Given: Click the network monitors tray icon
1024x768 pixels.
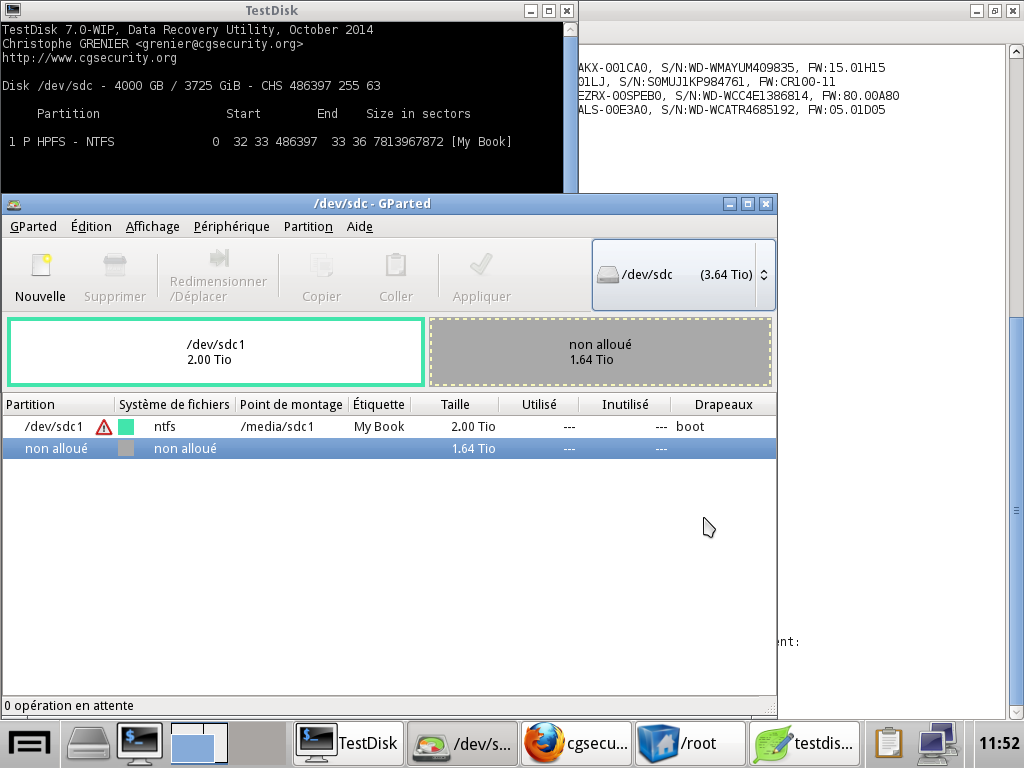Looking at the screenshot, I should [x=937, y=743].
